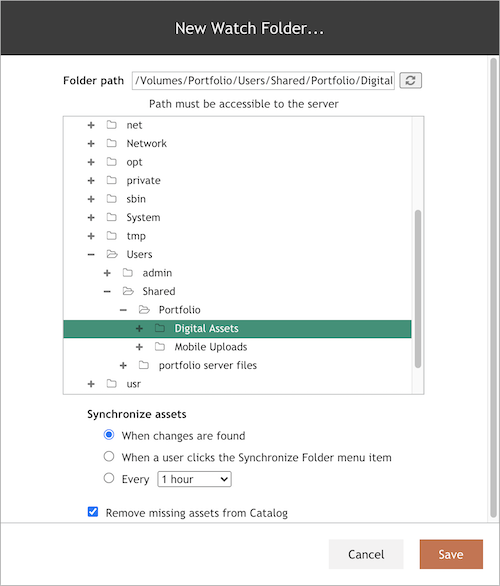
Task: Save the new watch folder
Action: (x=451, y=554)
